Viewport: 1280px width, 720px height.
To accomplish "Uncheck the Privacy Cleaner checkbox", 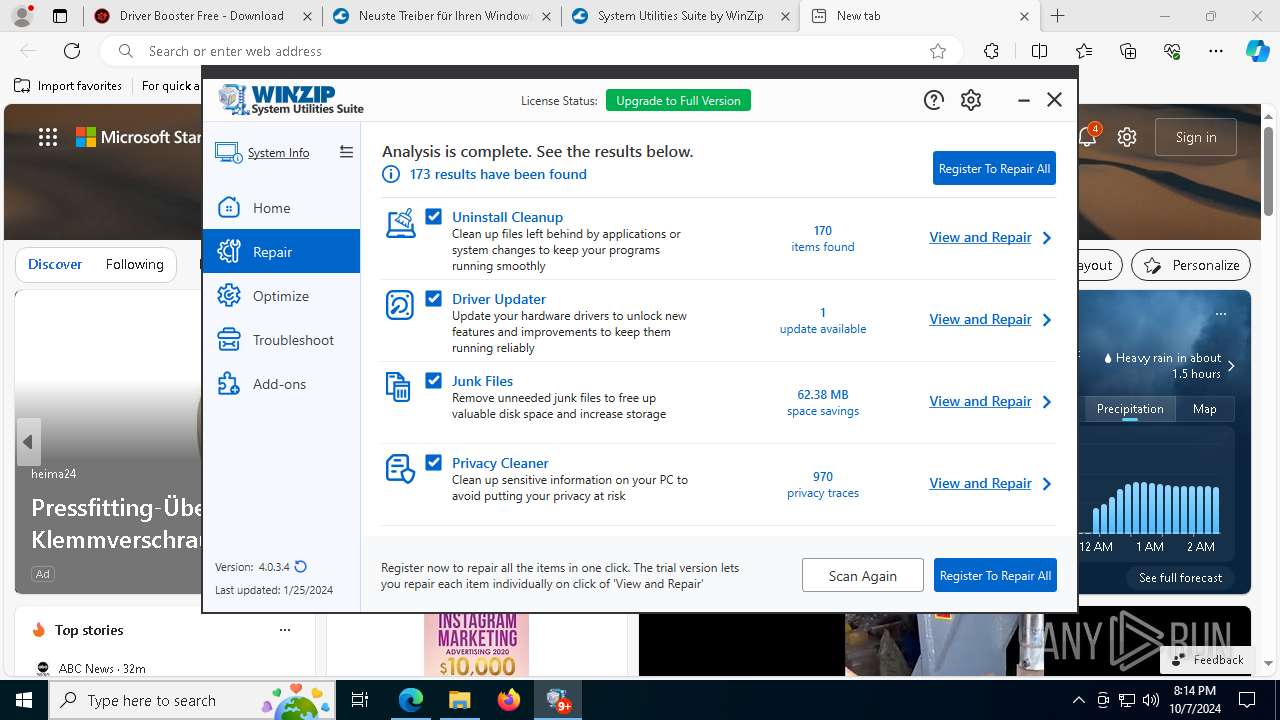I will (x=433, y=462).
